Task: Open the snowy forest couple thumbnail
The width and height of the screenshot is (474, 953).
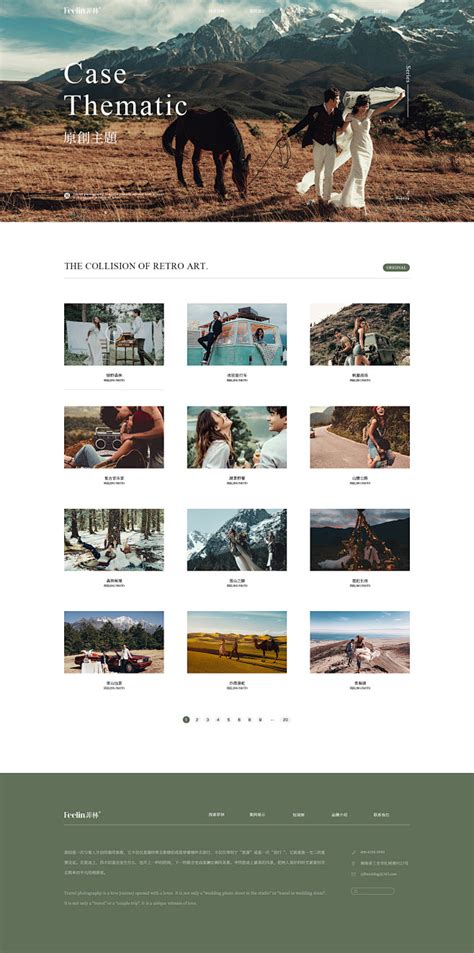Action: tap(114, 540)
